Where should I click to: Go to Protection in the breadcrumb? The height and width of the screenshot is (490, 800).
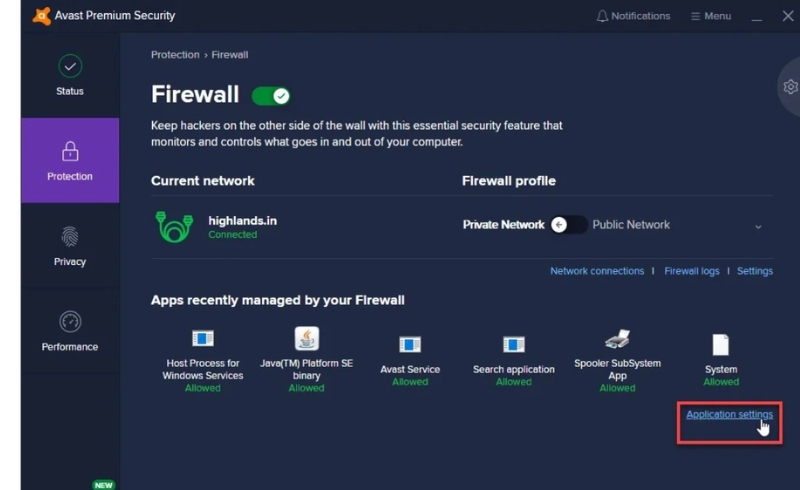[x=175, y=55]
